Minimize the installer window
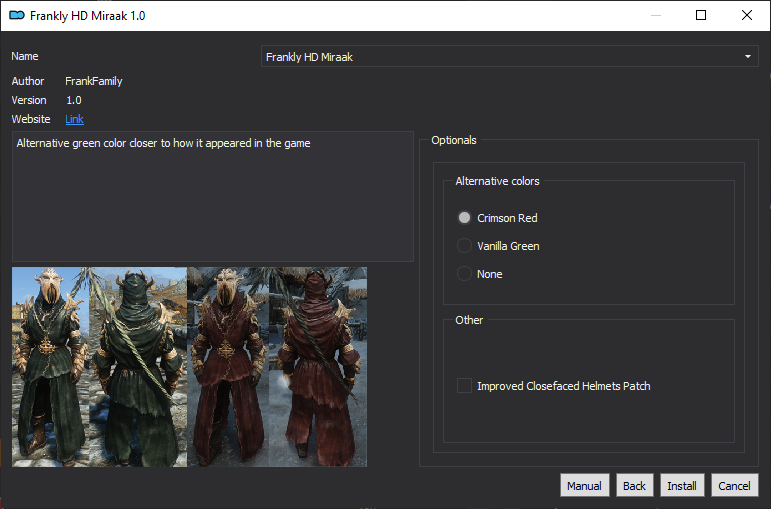The height and width of the screenshot is (509, 771). tap(656, 15)
